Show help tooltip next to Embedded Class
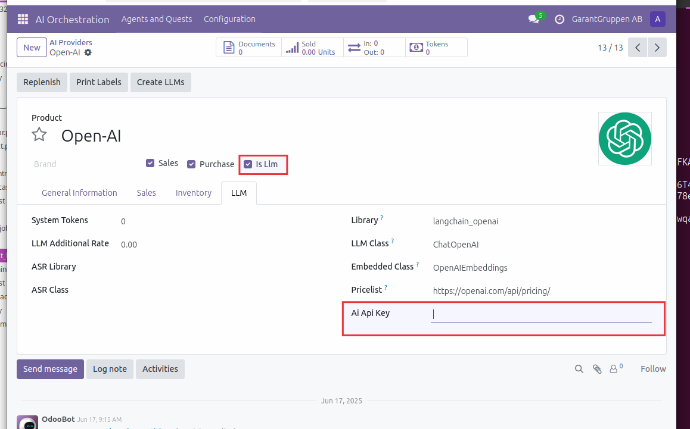 pyautogui.click(x=417, y=264)
